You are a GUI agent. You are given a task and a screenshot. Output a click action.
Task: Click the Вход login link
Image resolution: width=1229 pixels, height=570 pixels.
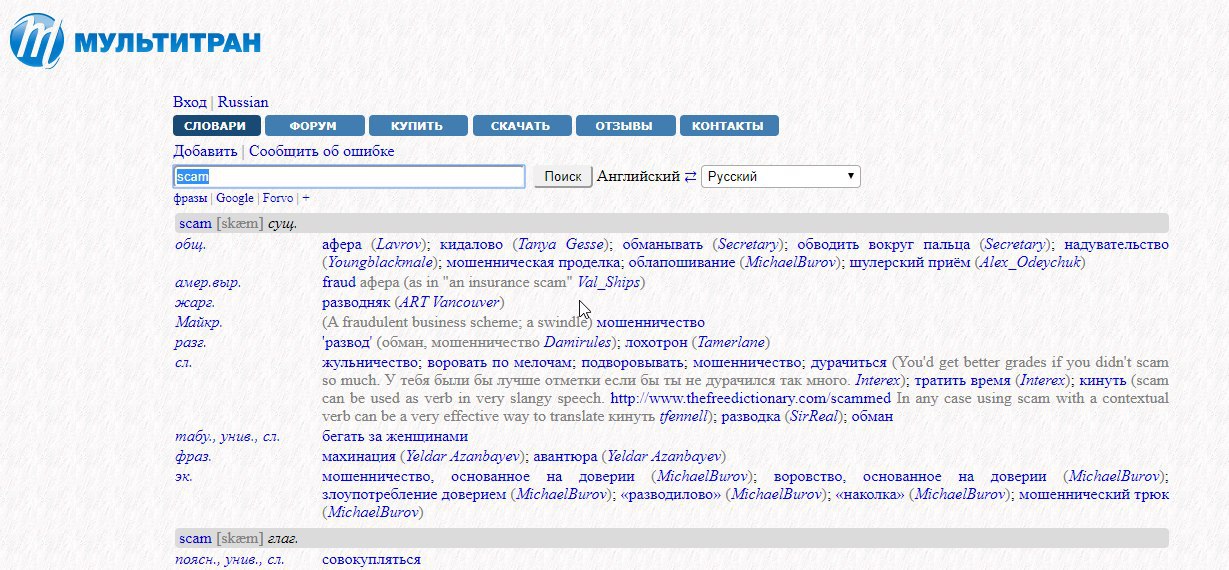[190, 102]
